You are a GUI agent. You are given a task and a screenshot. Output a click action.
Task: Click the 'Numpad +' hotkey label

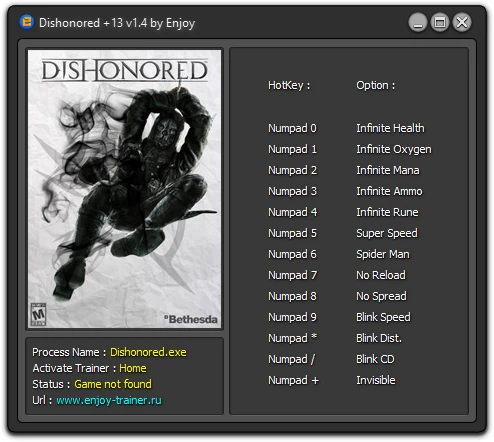click(293, 380)
